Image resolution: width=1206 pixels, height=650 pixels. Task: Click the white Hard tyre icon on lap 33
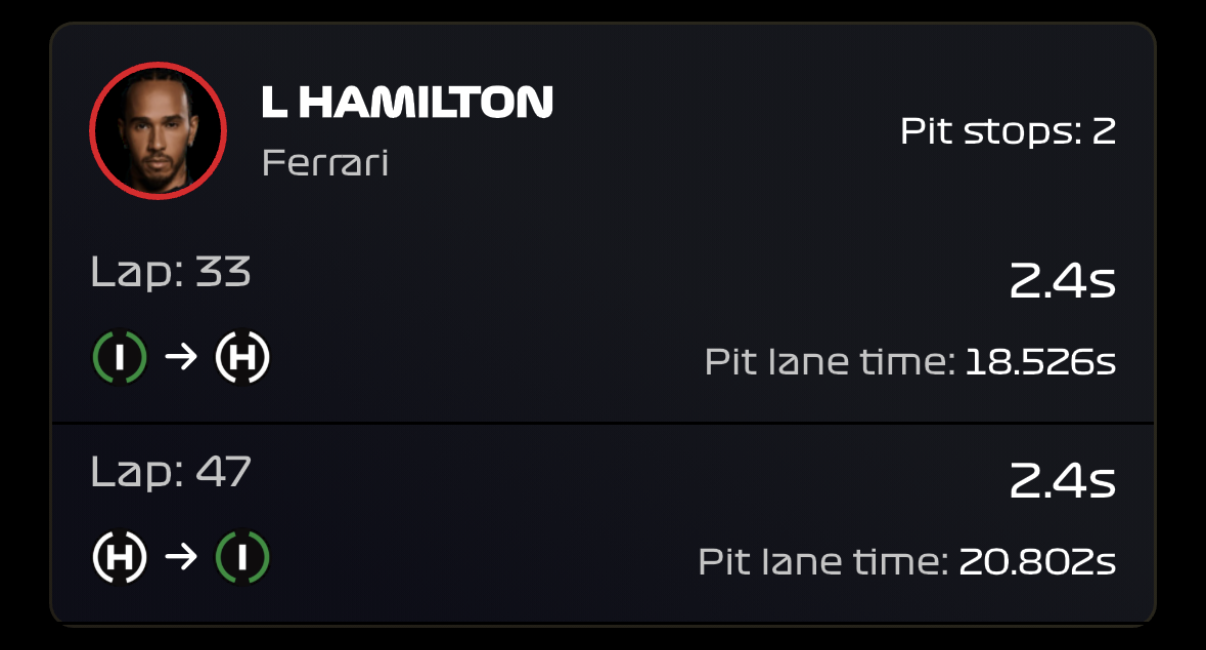tap(242, 358)
